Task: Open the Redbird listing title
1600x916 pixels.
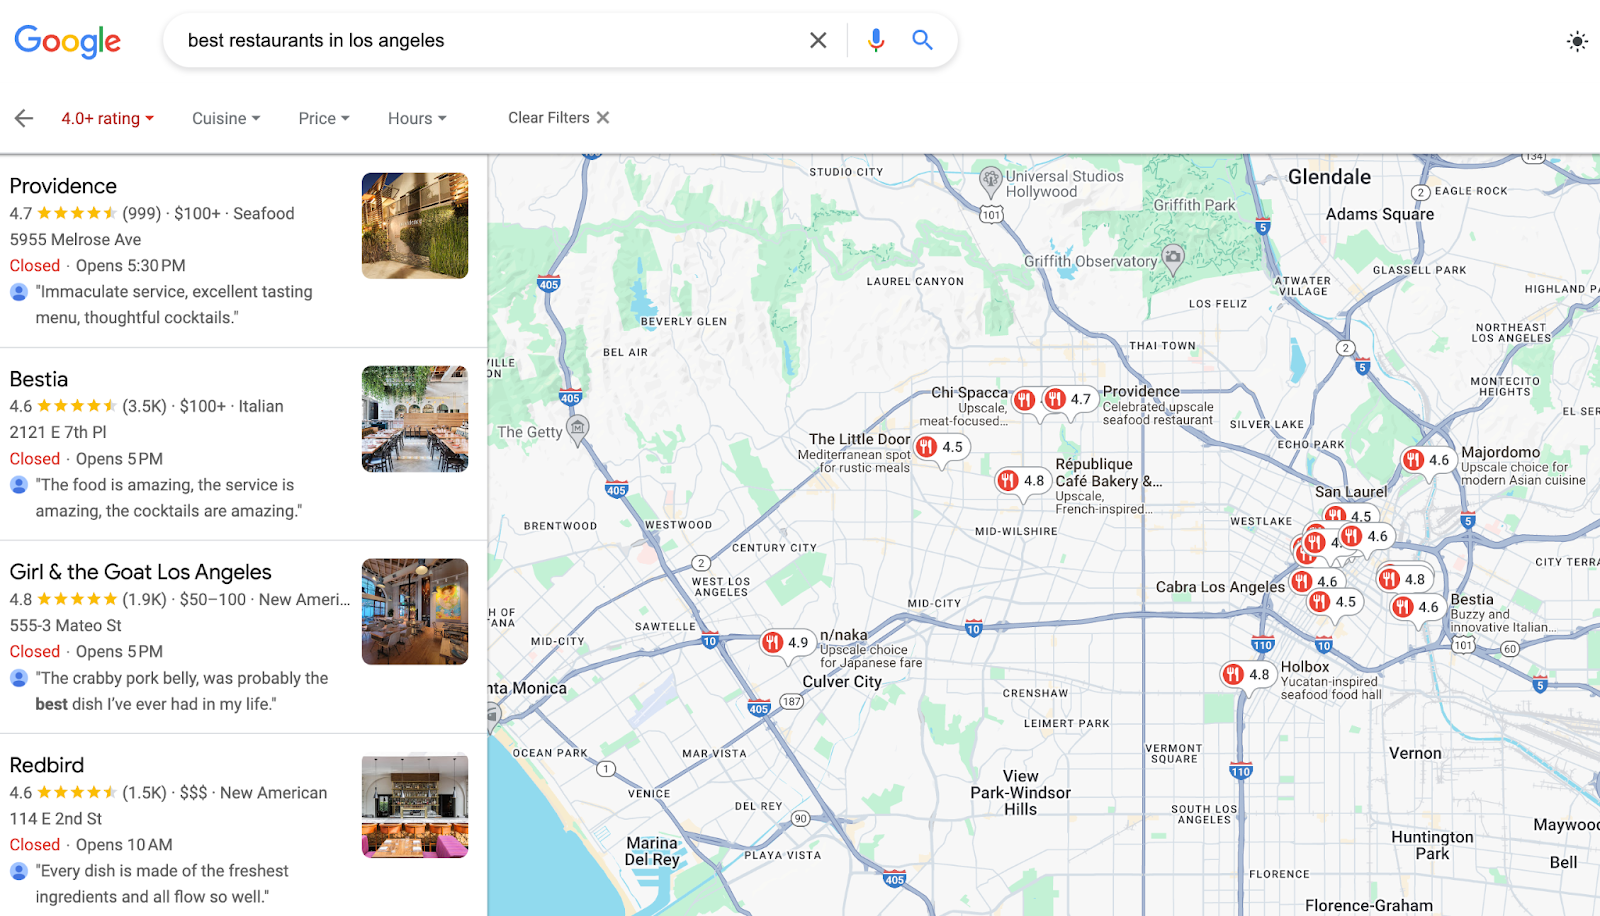Action: click(47, 765)
